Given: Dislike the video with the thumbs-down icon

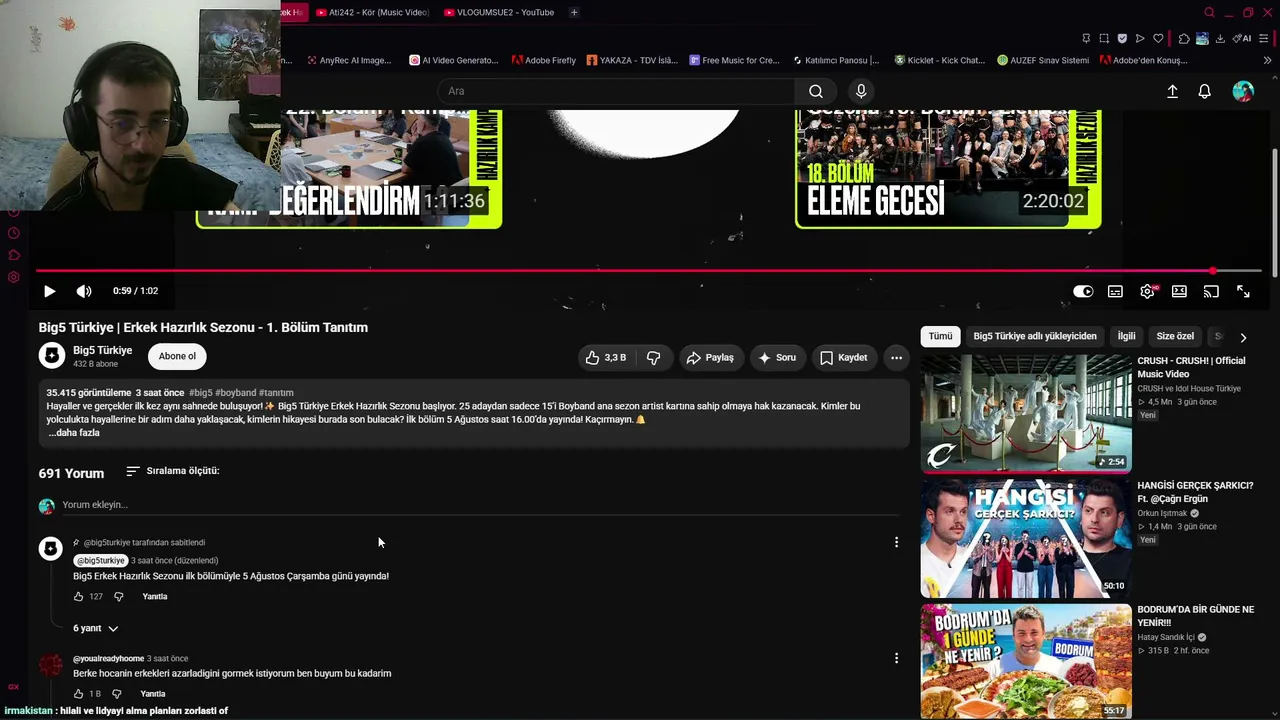Looking at the screenshot, I should point(654,357).
